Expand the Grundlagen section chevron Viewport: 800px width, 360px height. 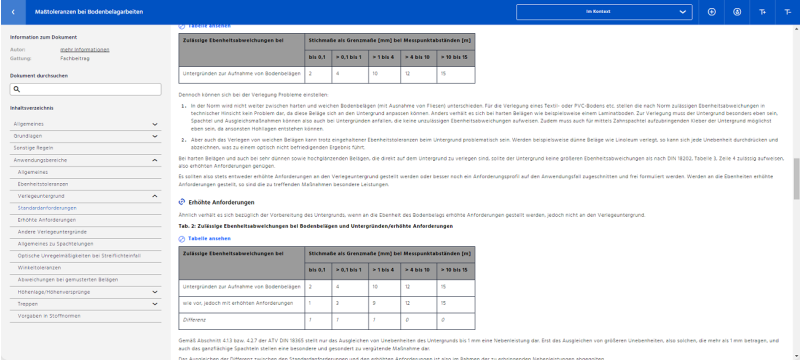pos(155,136)
